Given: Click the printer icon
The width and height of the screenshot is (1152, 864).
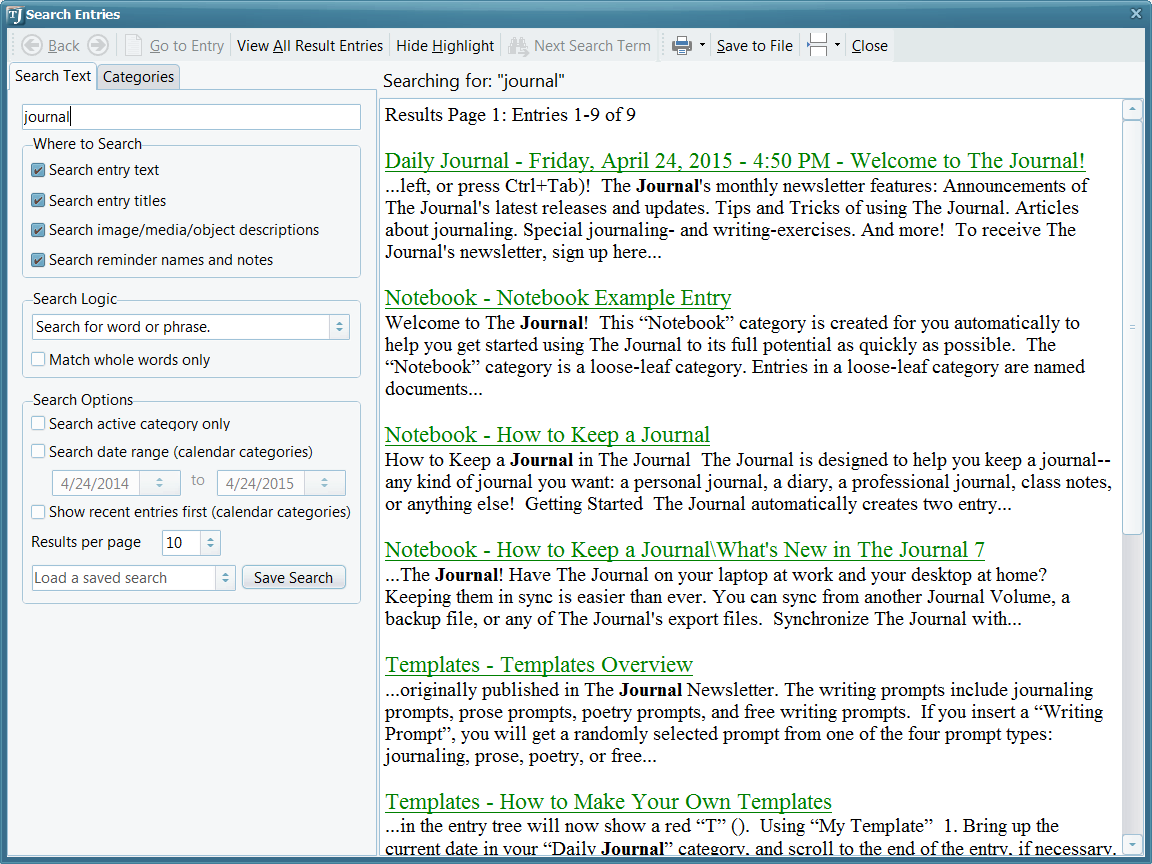Looking at the screenshot, I should click(682, 45).
